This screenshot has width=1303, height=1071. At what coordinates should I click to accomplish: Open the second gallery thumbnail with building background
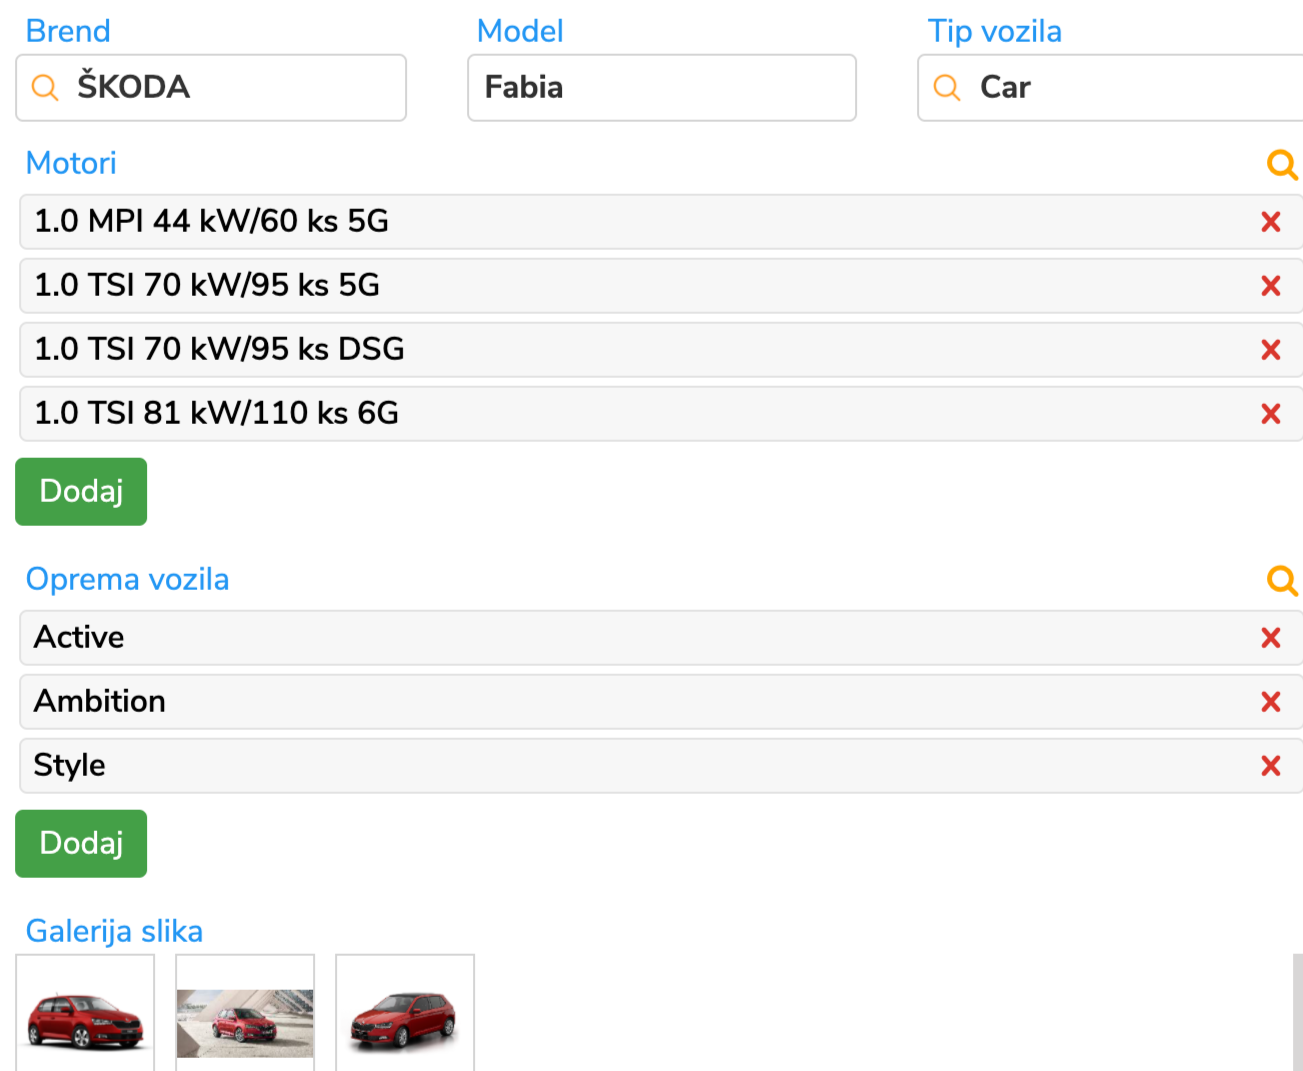coord(245,1013)
